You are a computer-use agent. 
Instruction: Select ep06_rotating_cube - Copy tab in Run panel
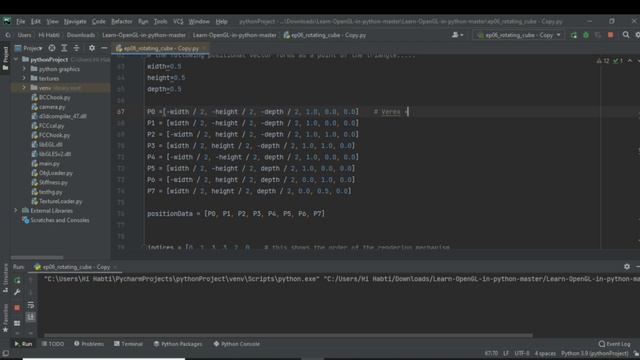[x=76, y=267]
